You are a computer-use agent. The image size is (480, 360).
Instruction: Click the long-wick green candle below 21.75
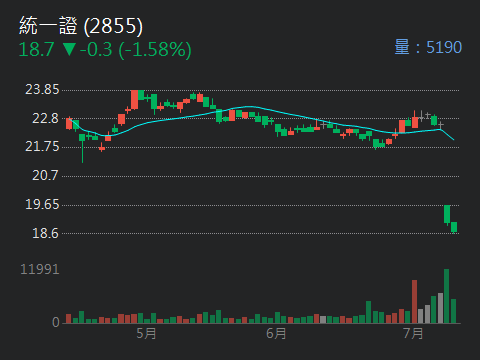[82, 148]
